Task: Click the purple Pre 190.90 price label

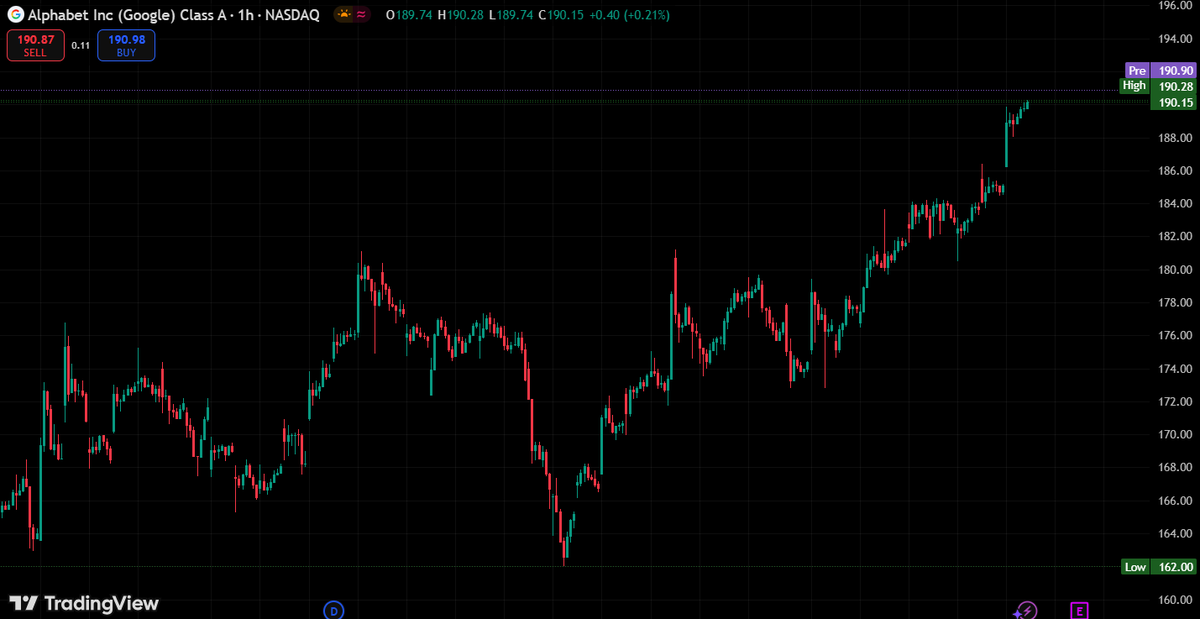Action: point(1161,71)
